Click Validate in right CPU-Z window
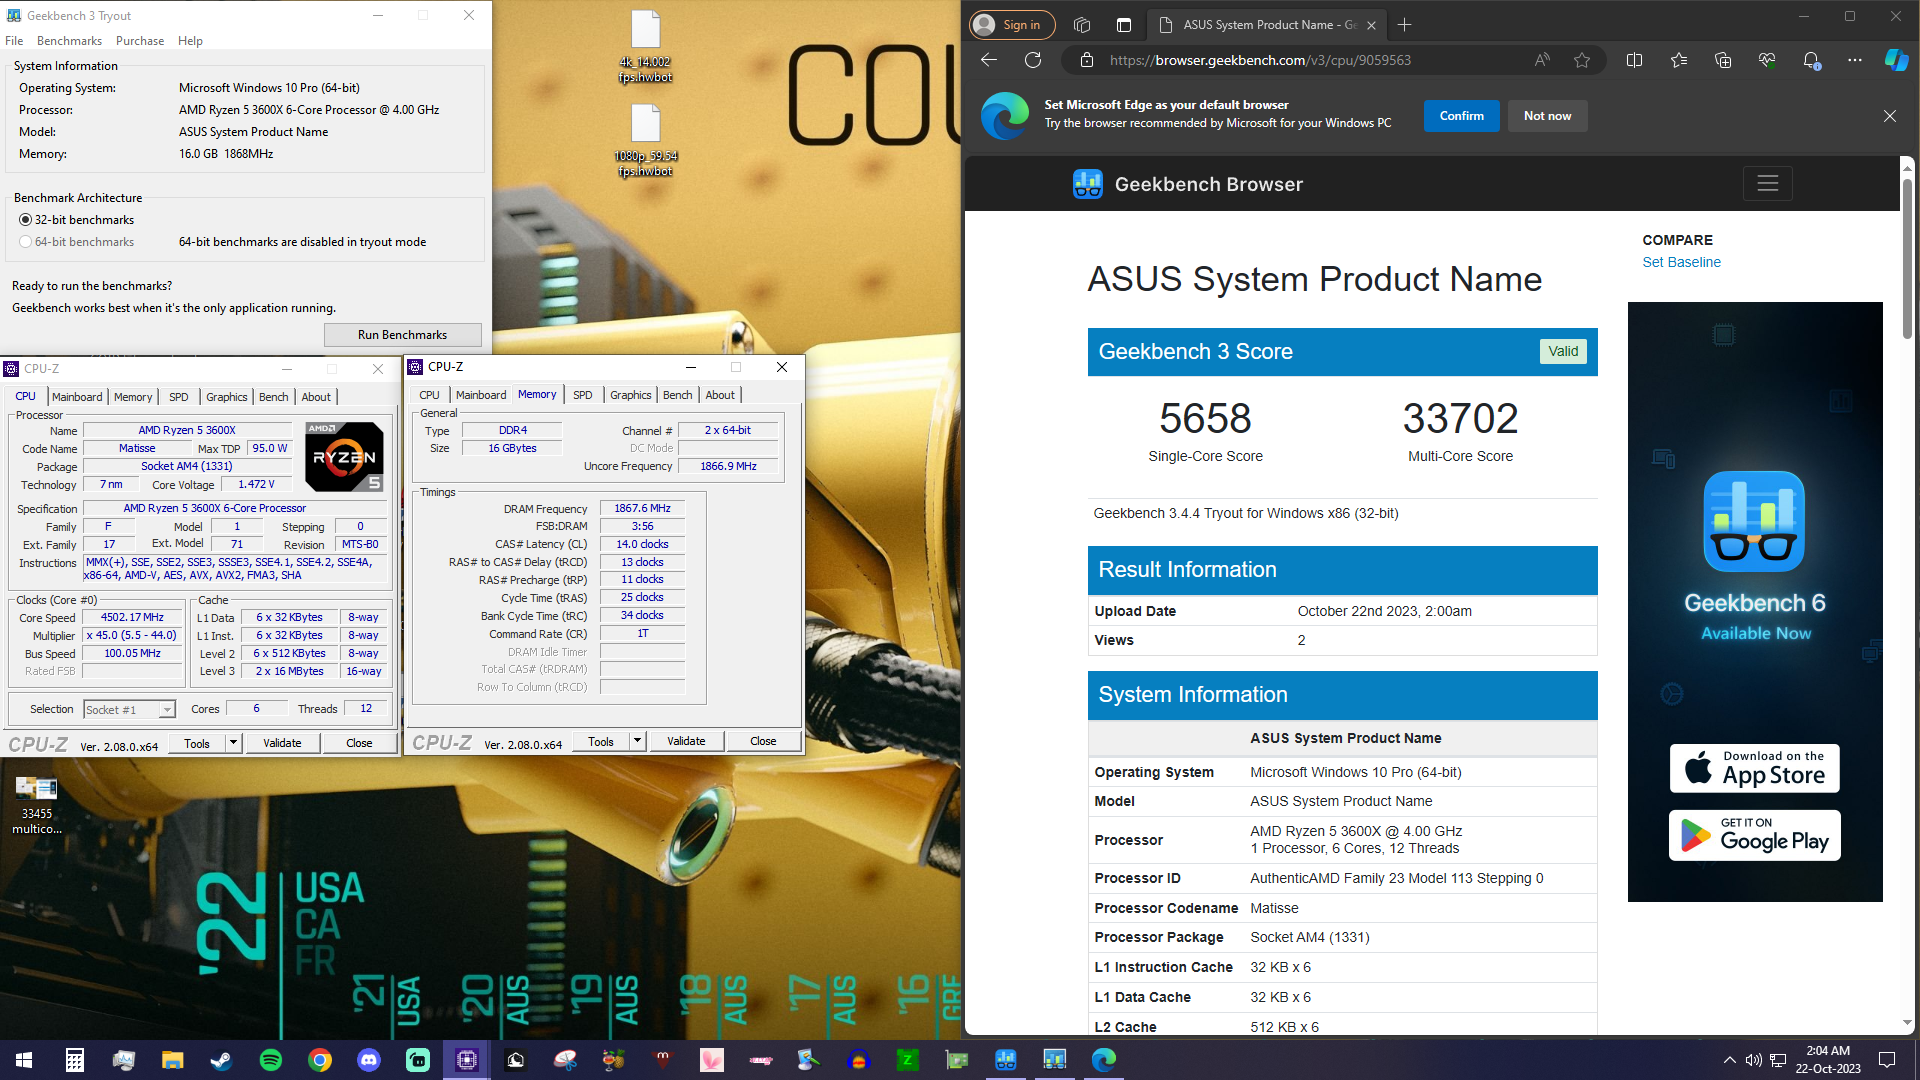 pyautogui.click(x=686, y=741)
